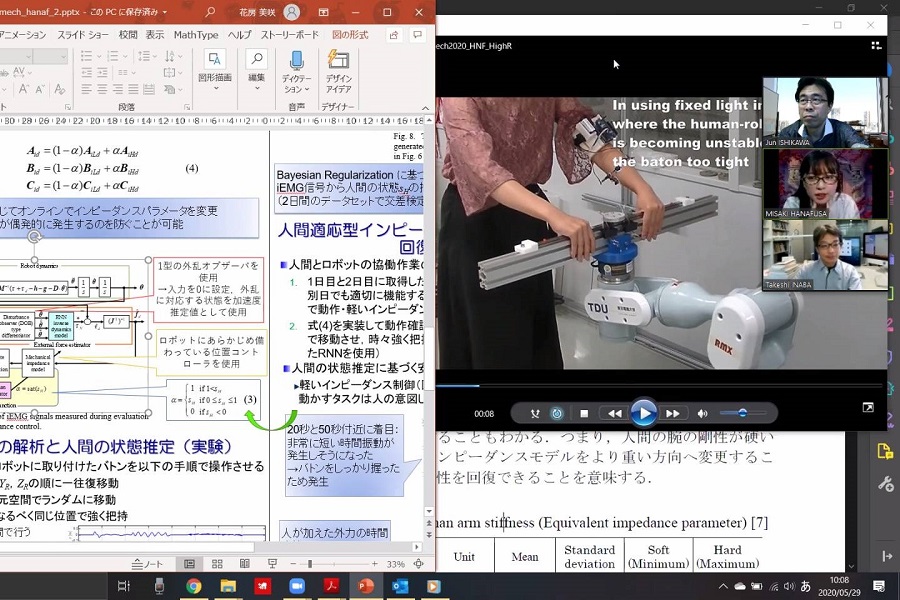The image size is (900, 600).
Task: Switch to the Review tab
Action: point(128,35)
